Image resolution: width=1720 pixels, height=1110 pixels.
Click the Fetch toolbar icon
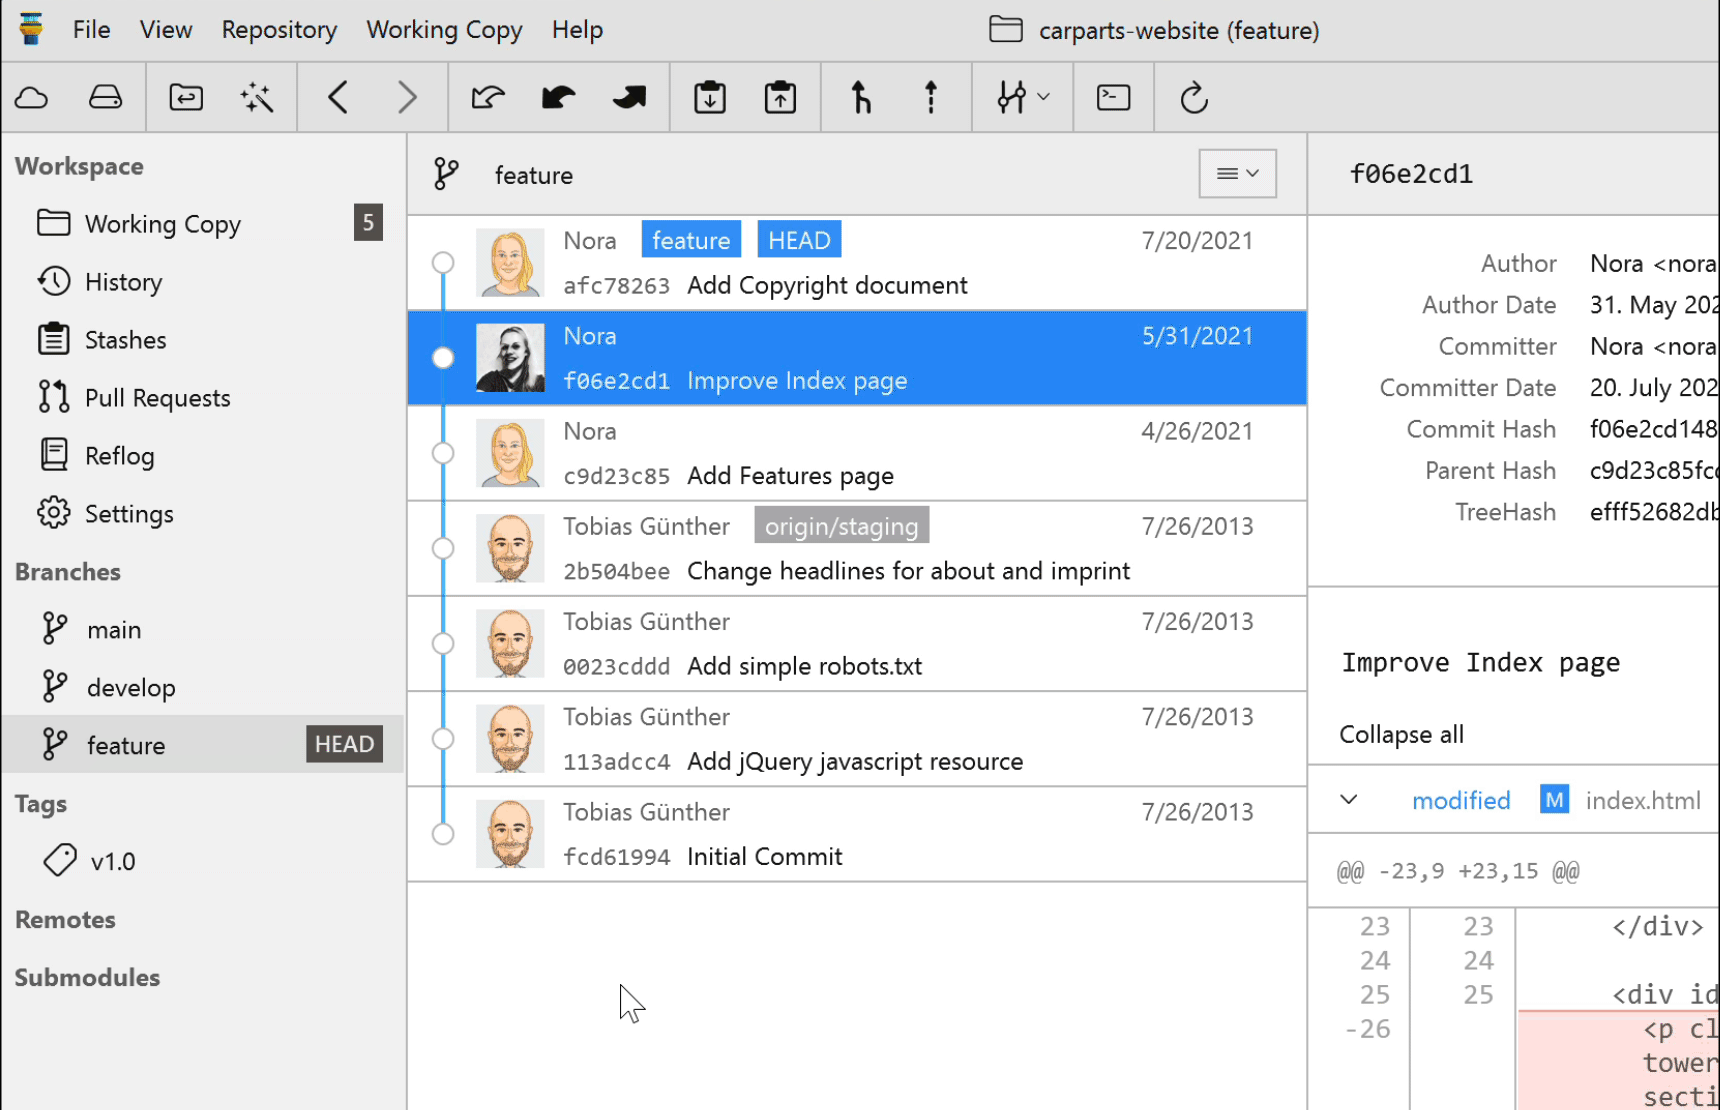tap(488, 98)
